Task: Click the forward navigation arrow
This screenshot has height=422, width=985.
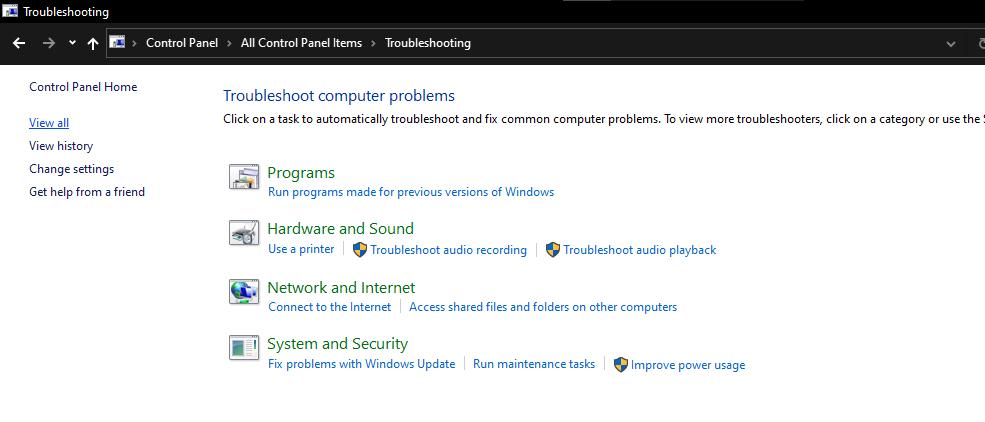Action: 48,43
